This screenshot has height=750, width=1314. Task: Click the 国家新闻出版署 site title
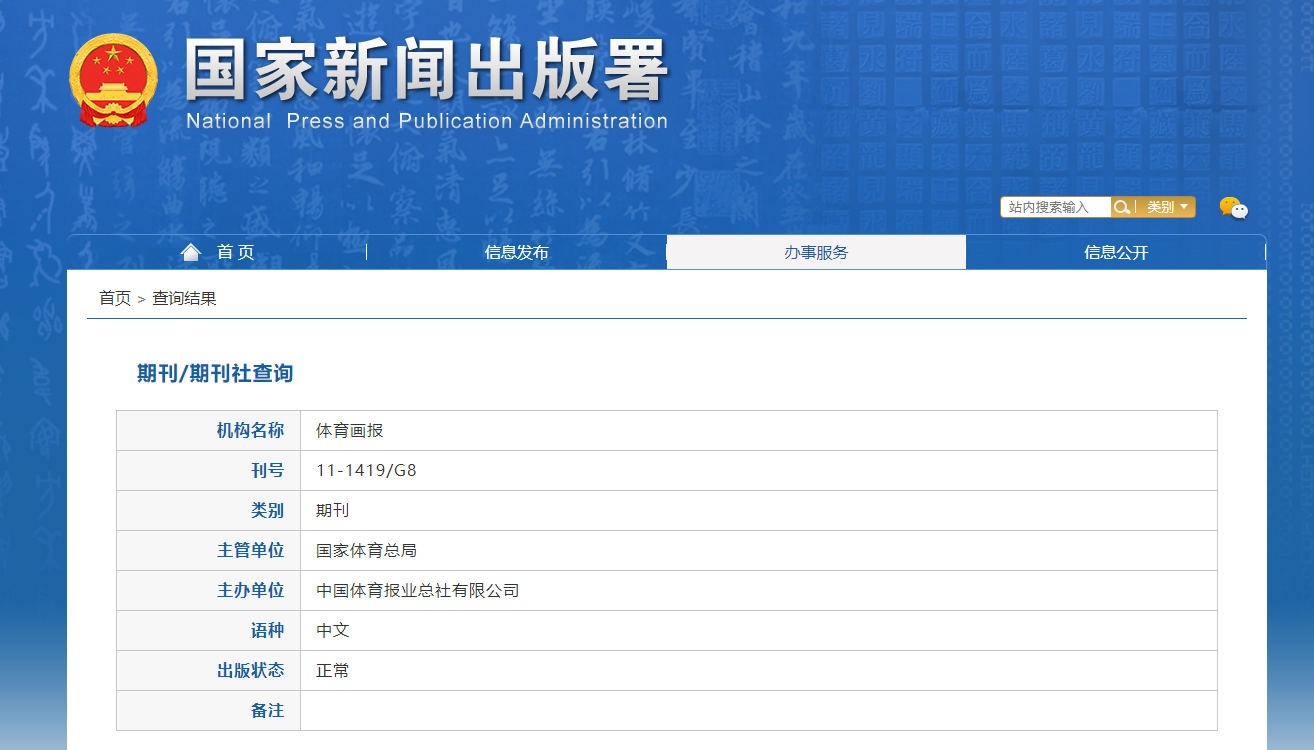coord(426,72)
